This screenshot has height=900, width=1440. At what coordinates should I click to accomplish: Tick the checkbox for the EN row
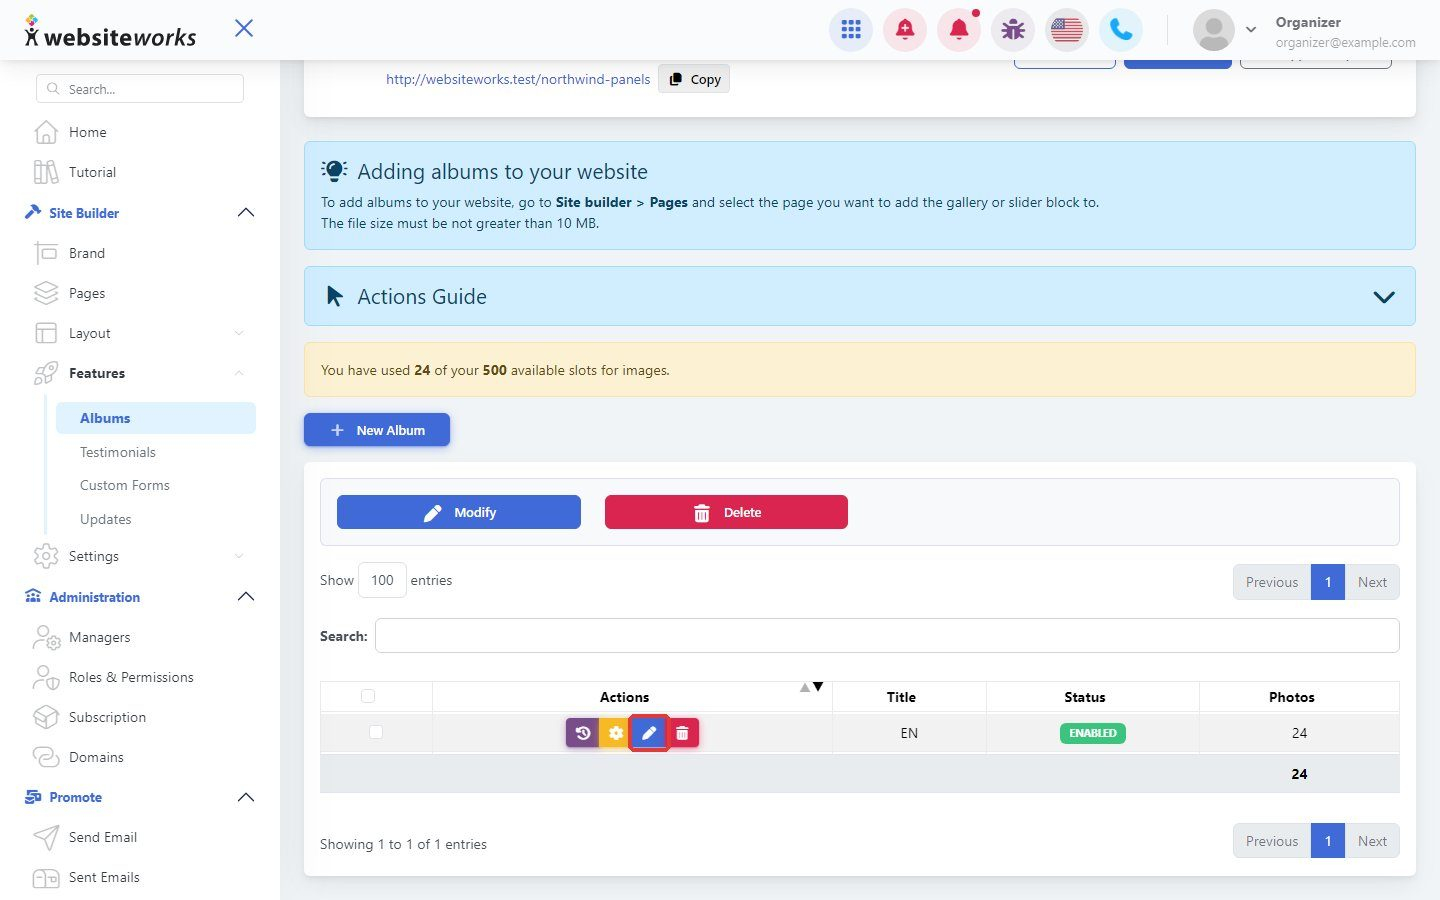[376, 732]
